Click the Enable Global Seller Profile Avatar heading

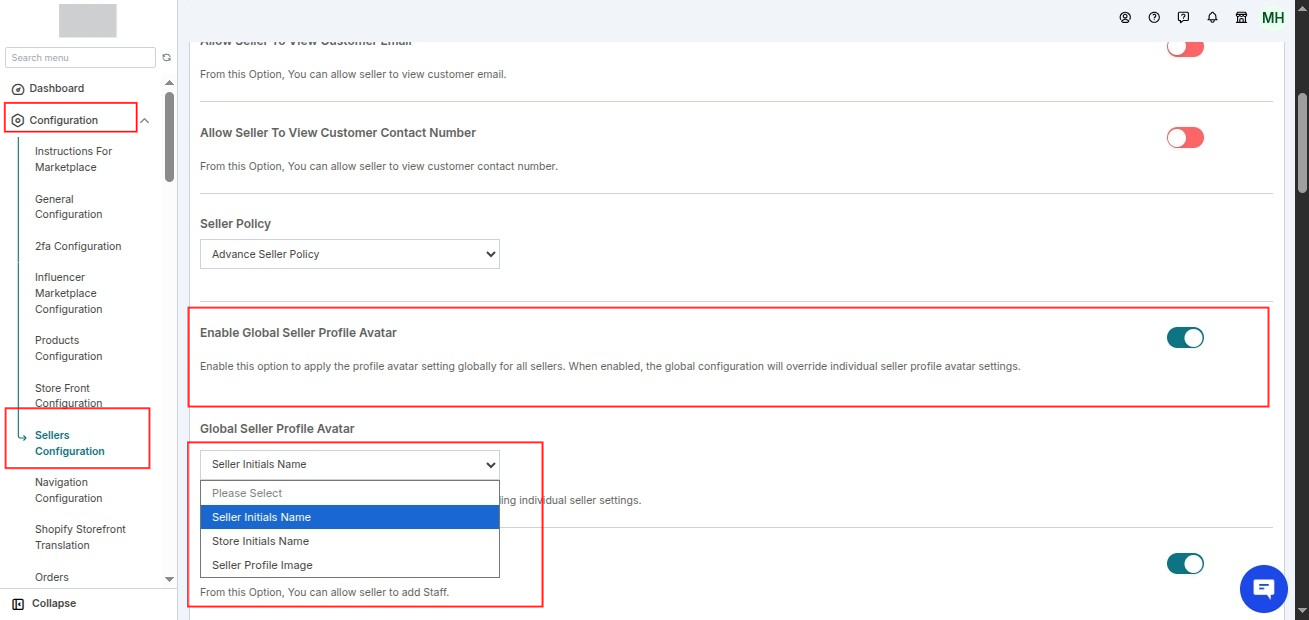[x=299, y=333]
